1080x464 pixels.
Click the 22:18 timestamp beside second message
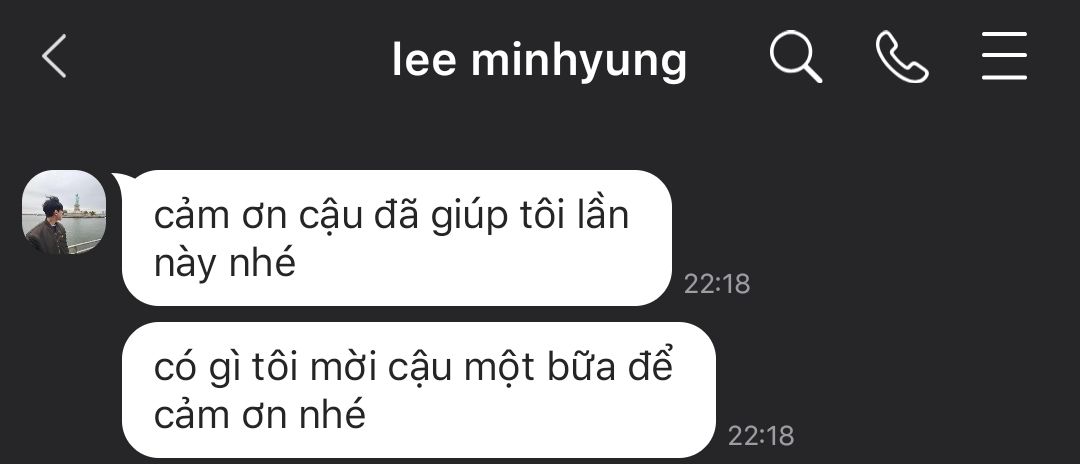(x=761, y=436)
